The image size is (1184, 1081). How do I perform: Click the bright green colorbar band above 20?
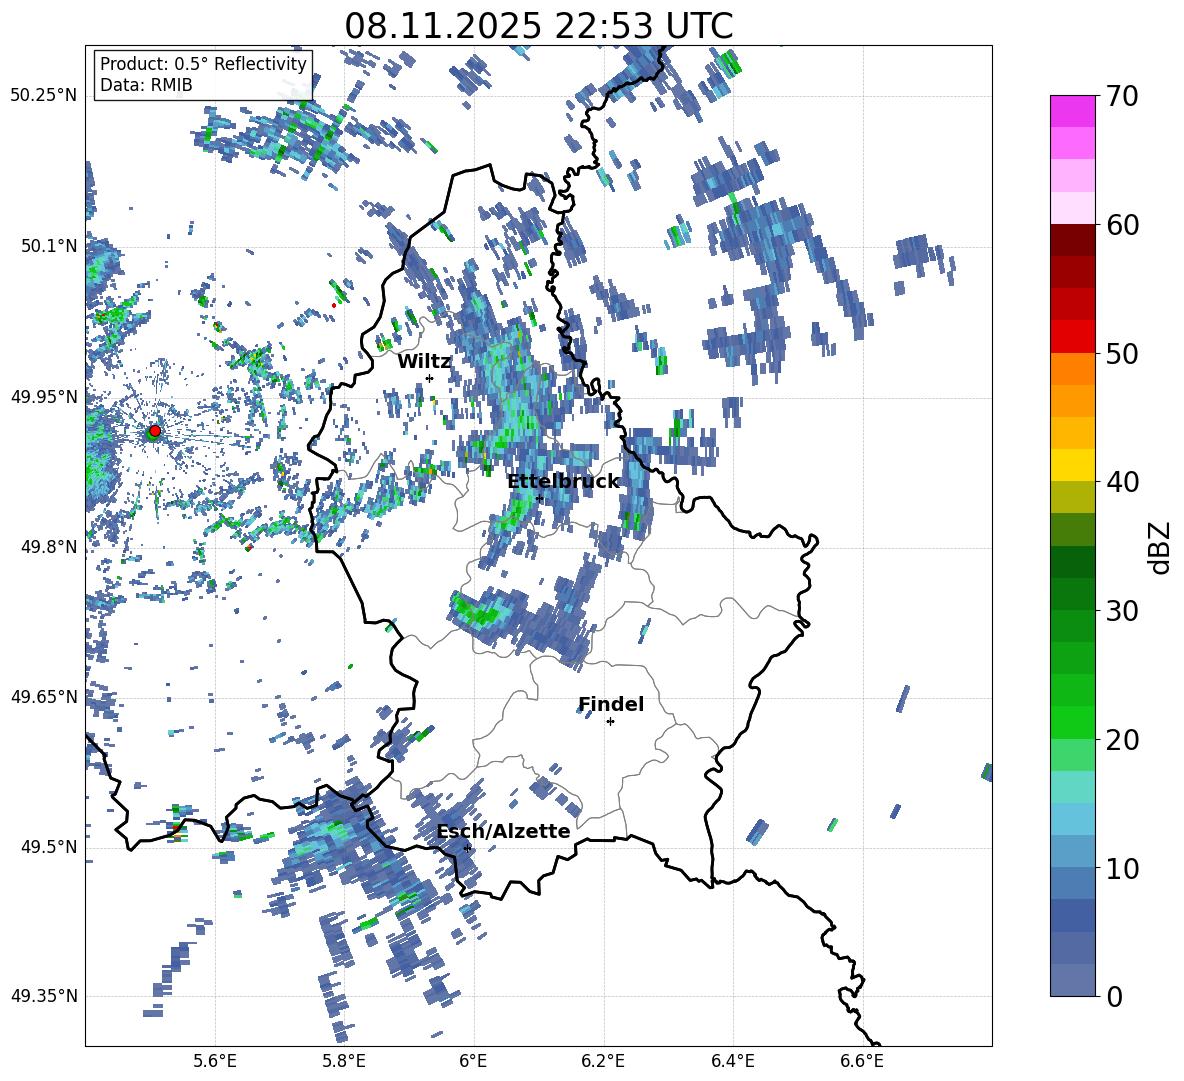pos(1072,723)
